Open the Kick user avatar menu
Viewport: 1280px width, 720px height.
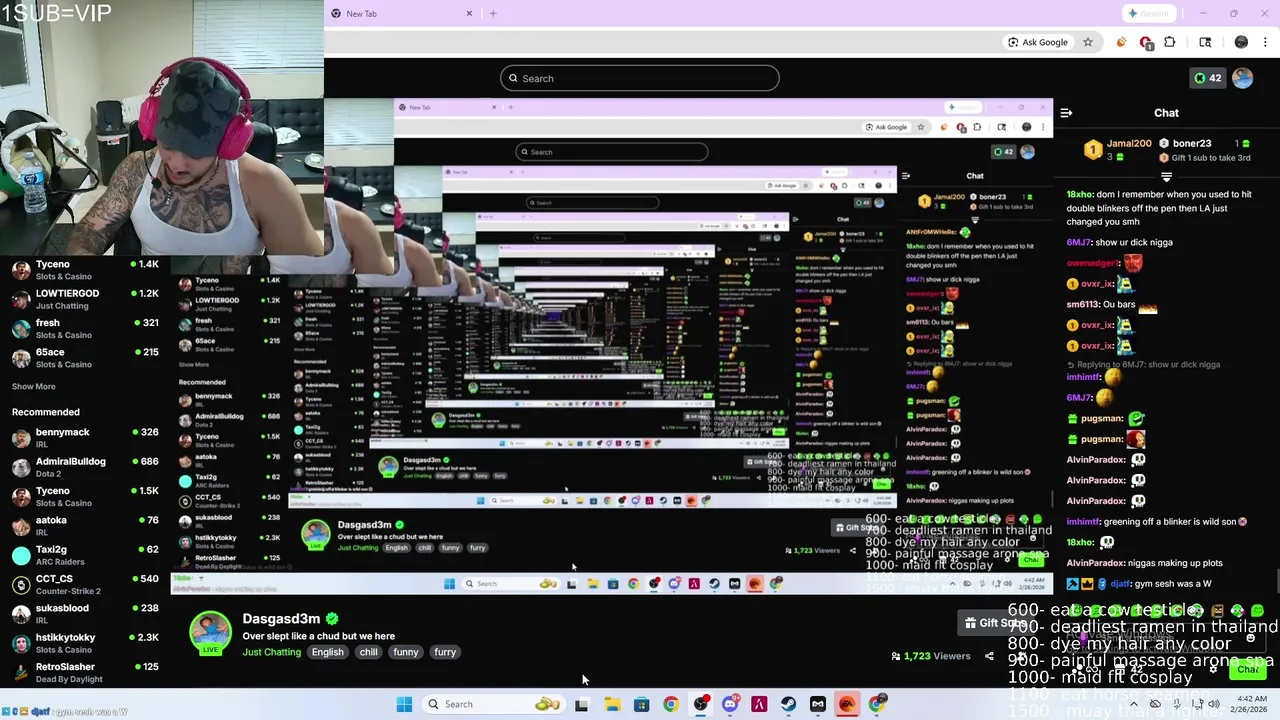pyautogui.click(x=1243, y=78)
